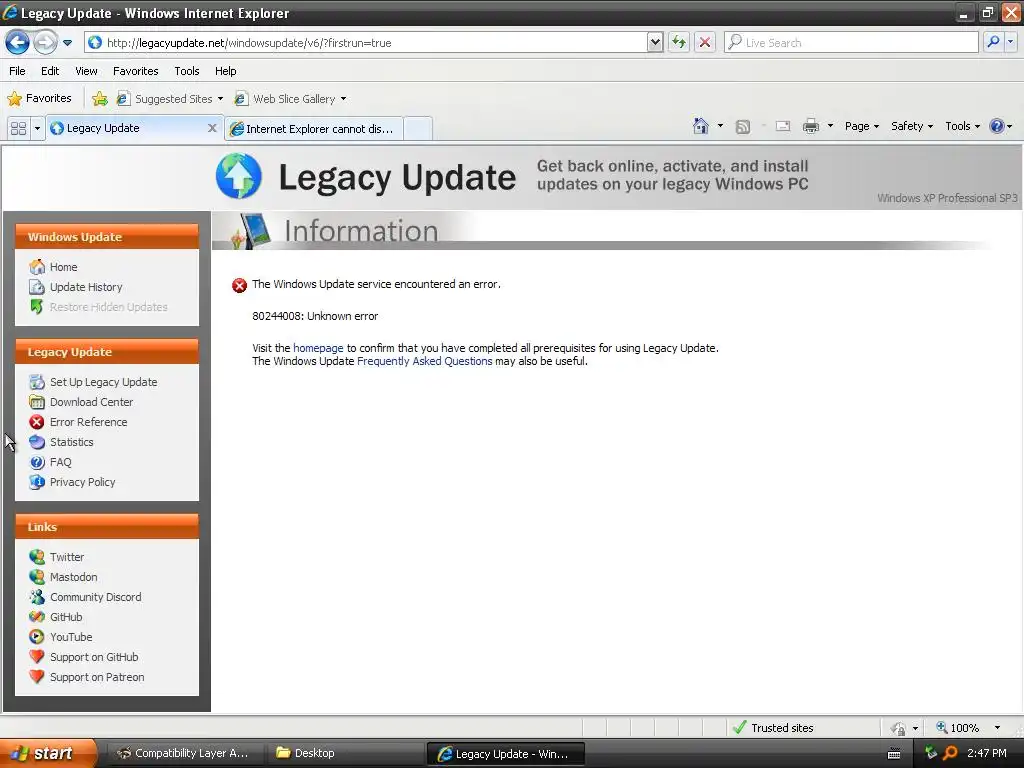Image resolution: width=1024 pixels, height=768 pixels.
Task: Open Download Center link
Action: (91, 402)
